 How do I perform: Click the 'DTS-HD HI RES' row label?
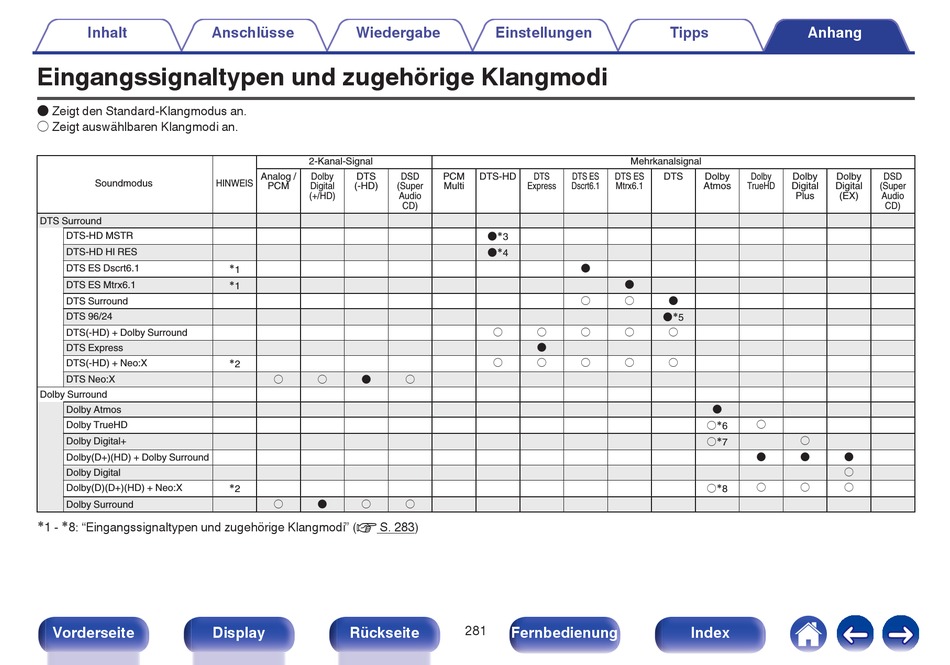tap(101, 252)
